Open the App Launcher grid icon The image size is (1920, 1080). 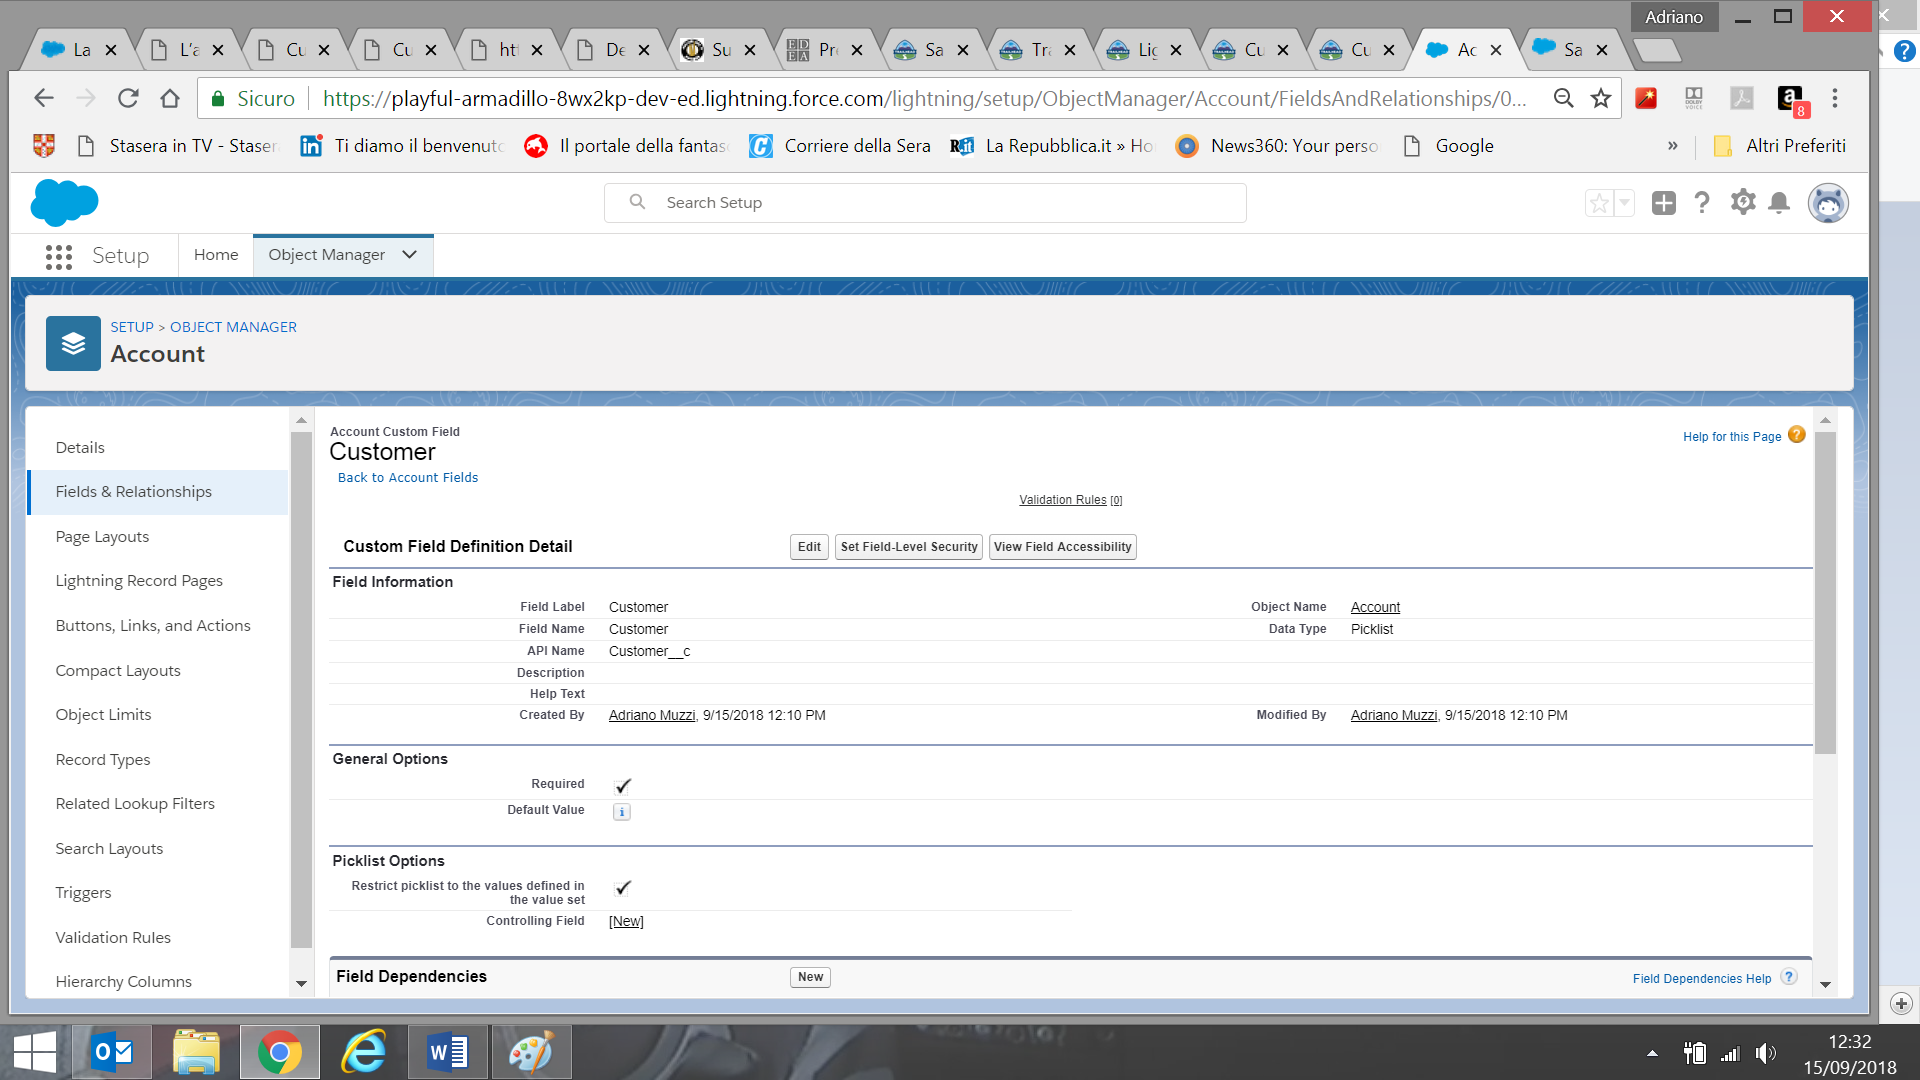[59, 257]
